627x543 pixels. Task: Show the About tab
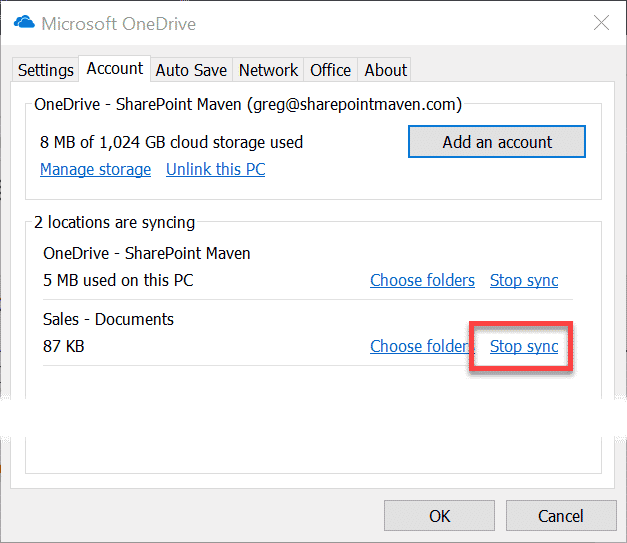click(x=385, y=70)
